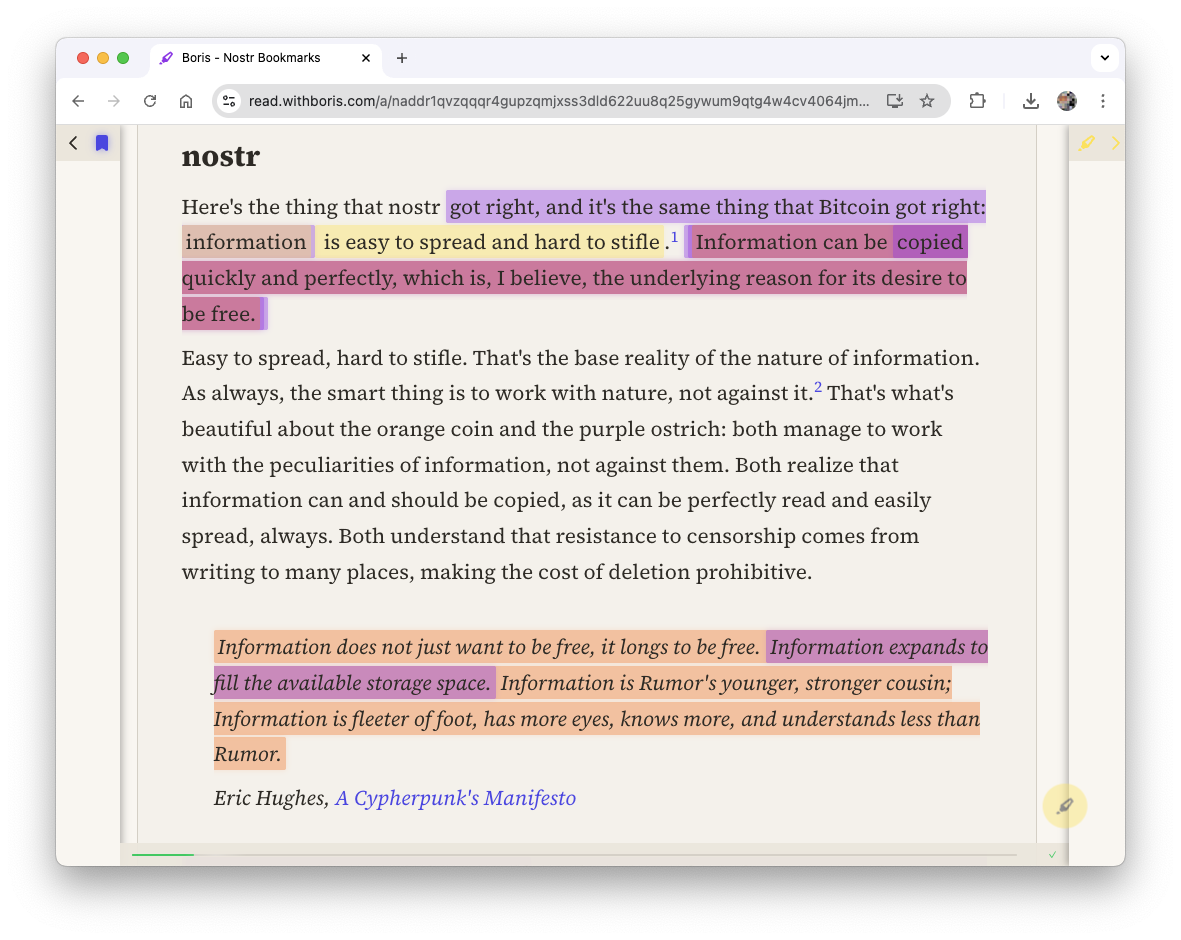Image resolution: width=1181 pixels, height=940 pixels.
Task: Open the Chrome extensions menu
Action: click(x=977, y=101)
